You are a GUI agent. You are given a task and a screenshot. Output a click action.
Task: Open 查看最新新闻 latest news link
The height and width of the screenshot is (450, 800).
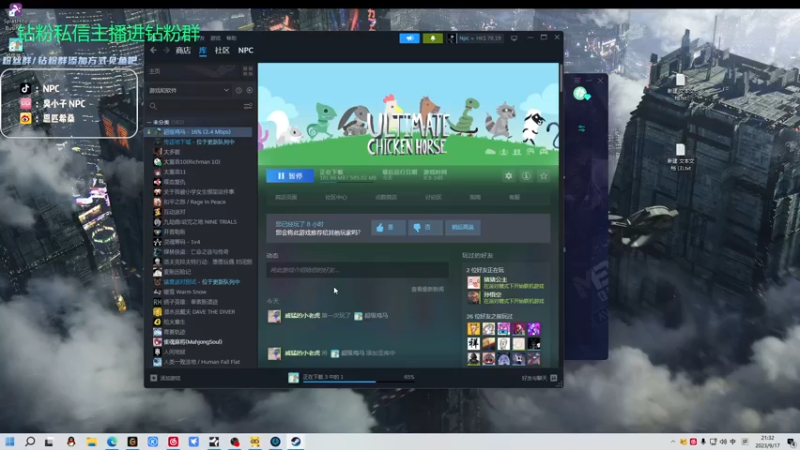coord(427,289)
